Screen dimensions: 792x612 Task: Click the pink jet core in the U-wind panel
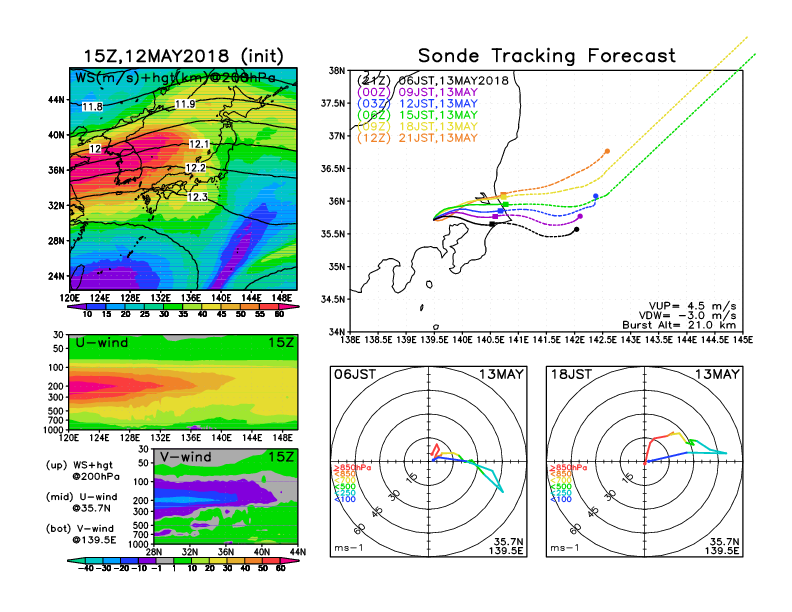coord(93,386)
